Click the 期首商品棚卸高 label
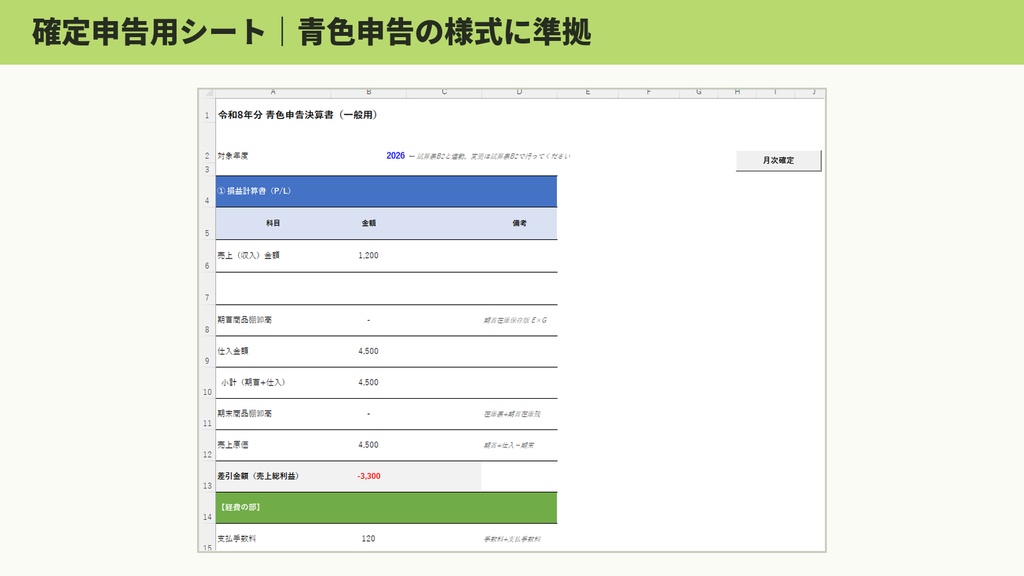The image size is (1024, 576). 244,320
